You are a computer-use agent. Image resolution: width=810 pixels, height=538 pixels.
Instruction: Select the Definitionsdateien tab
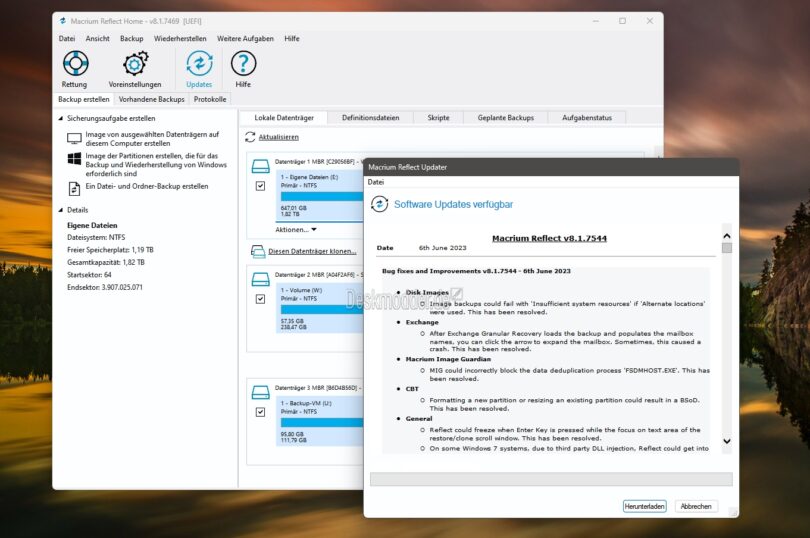(x=370, y=118)
